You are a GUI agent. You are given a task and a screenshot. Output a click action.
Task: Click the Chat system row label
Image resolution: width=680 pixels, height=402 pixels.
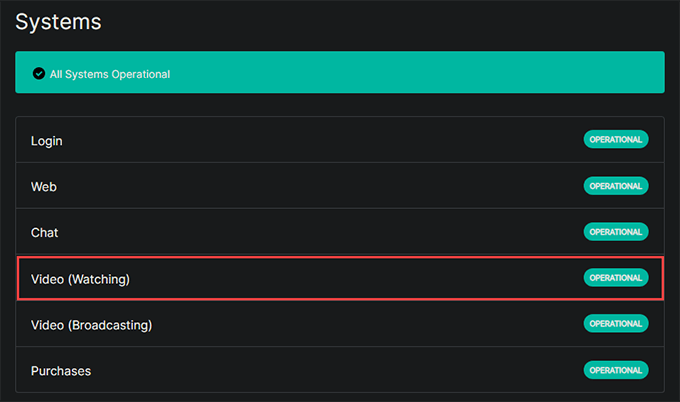point(45,233)
